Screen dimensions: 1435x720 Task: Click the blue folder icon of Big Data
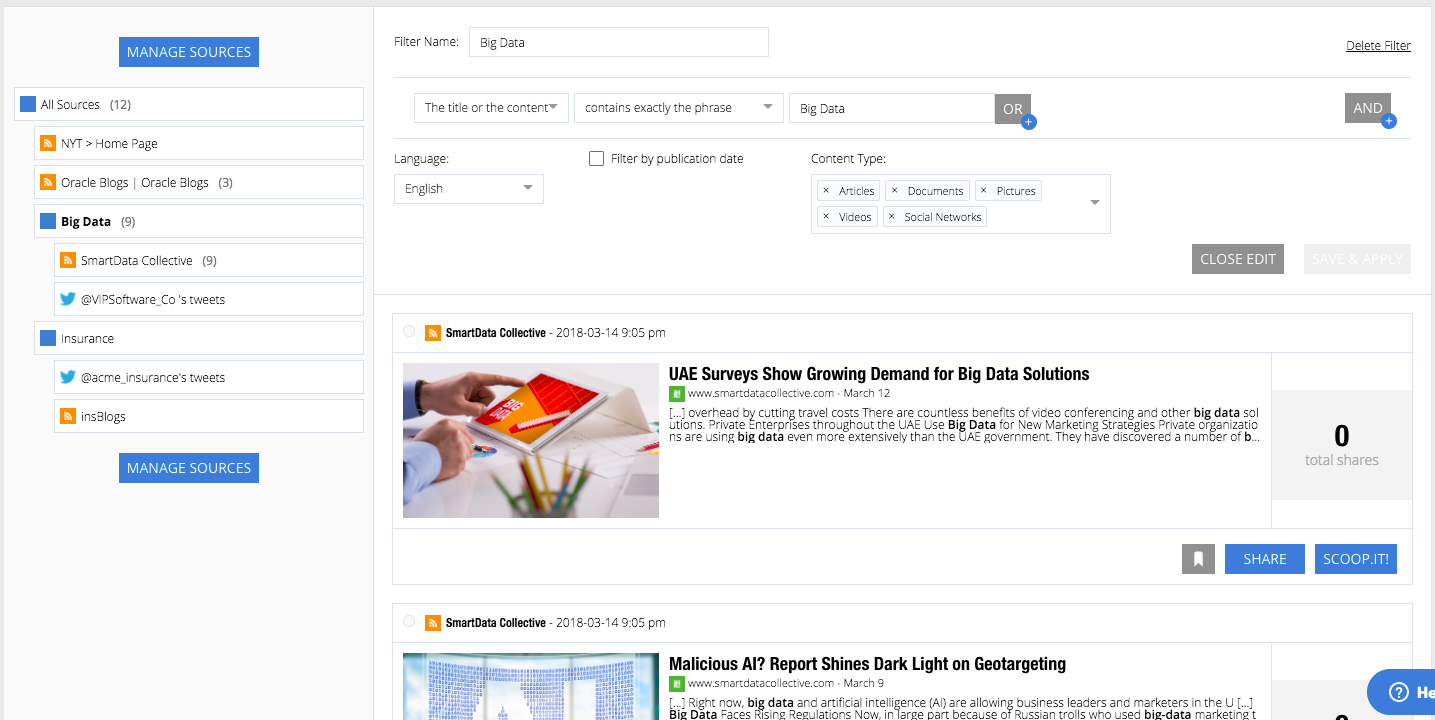[x=47, y=221]
